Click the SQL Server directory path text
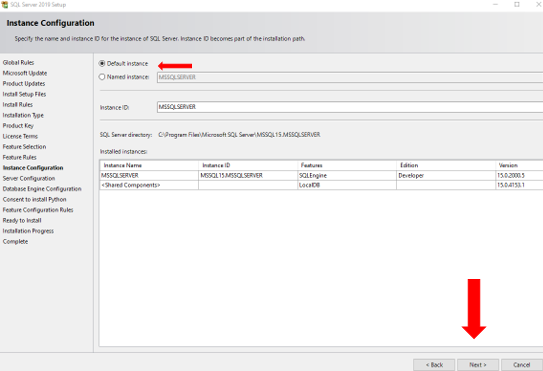The image size is (543, 371). [239, 135]
